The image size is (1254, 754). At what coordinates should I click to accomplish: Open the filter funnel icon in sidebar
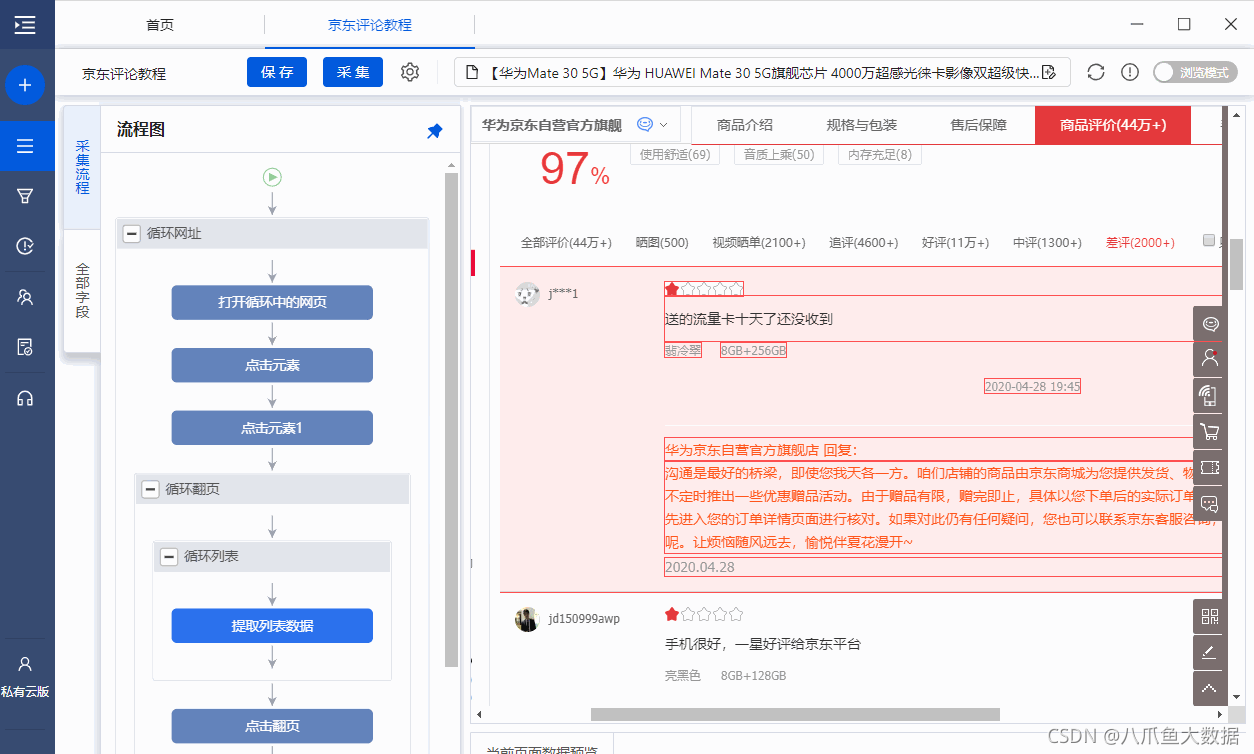click(x=25, y=196)
